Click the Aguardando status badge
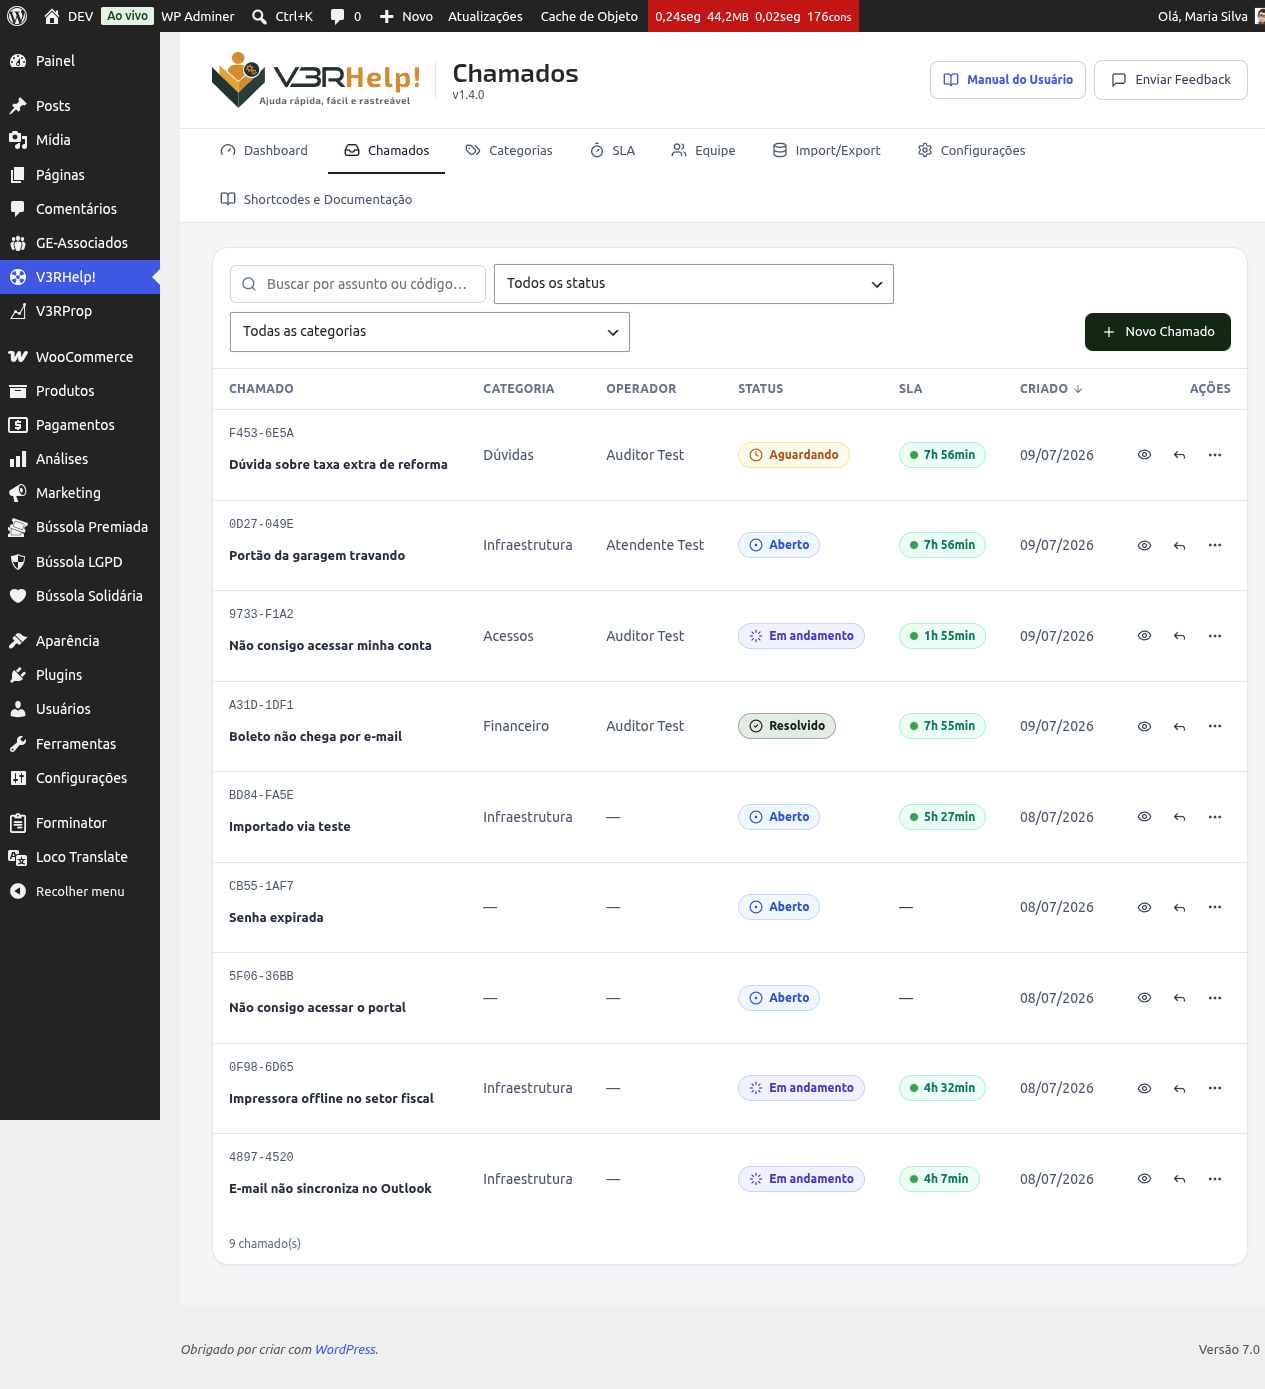The height and width of the screenshot is (1389, 1265). (x=794, y=455)
